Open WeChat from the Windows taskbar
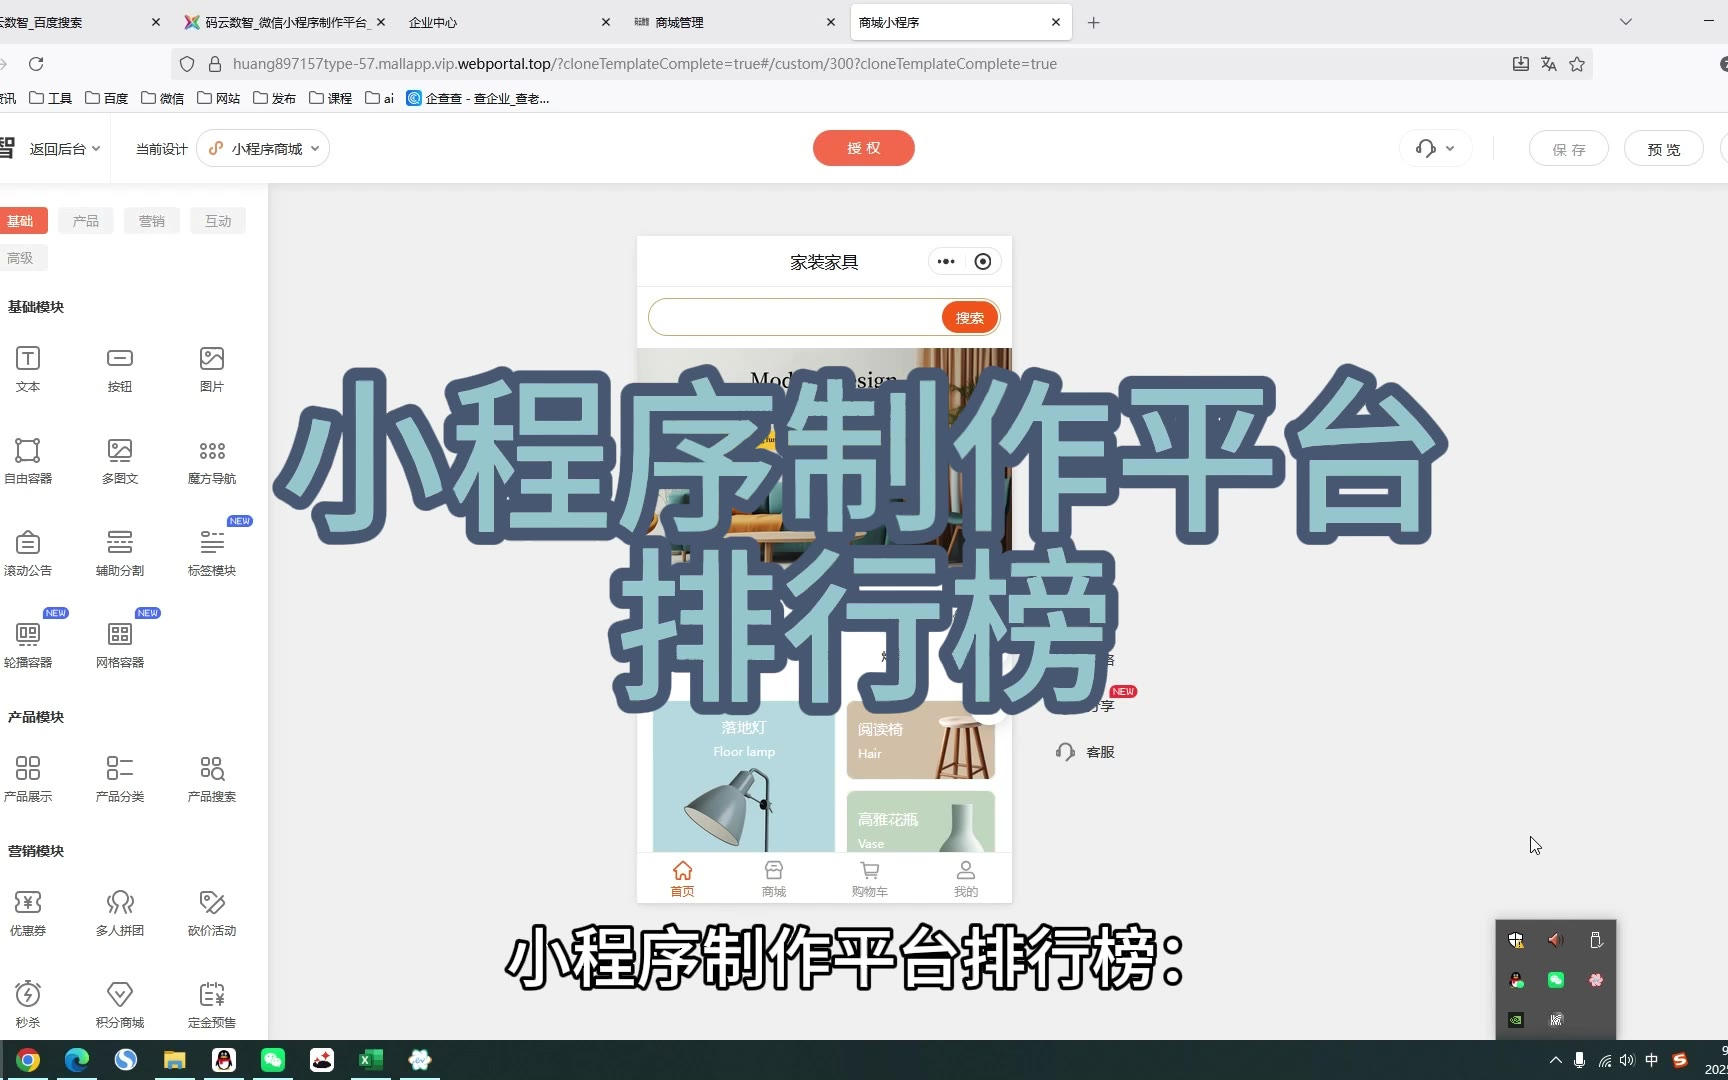Image resolution: width=1728 pixels, height=1080 pixels. coord(273,1060)
